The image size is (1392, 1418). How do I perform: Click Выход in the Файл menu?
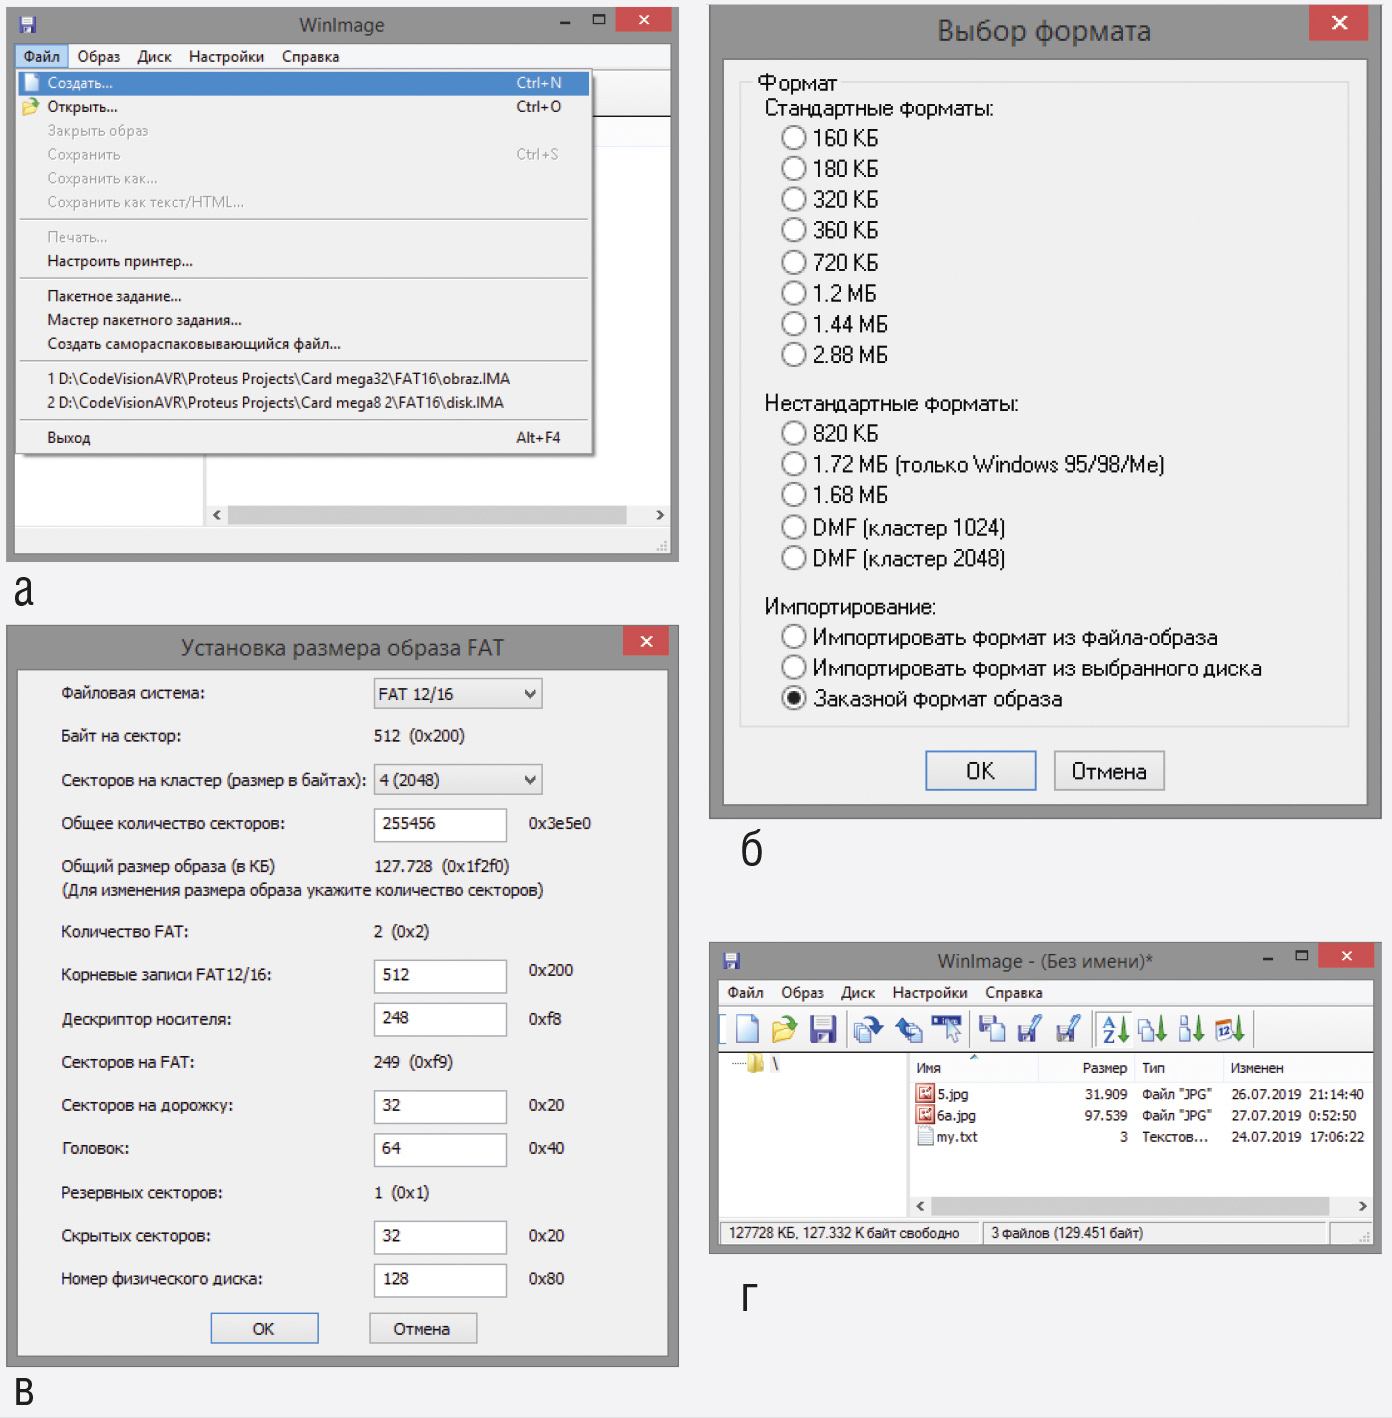coord(304,438)
